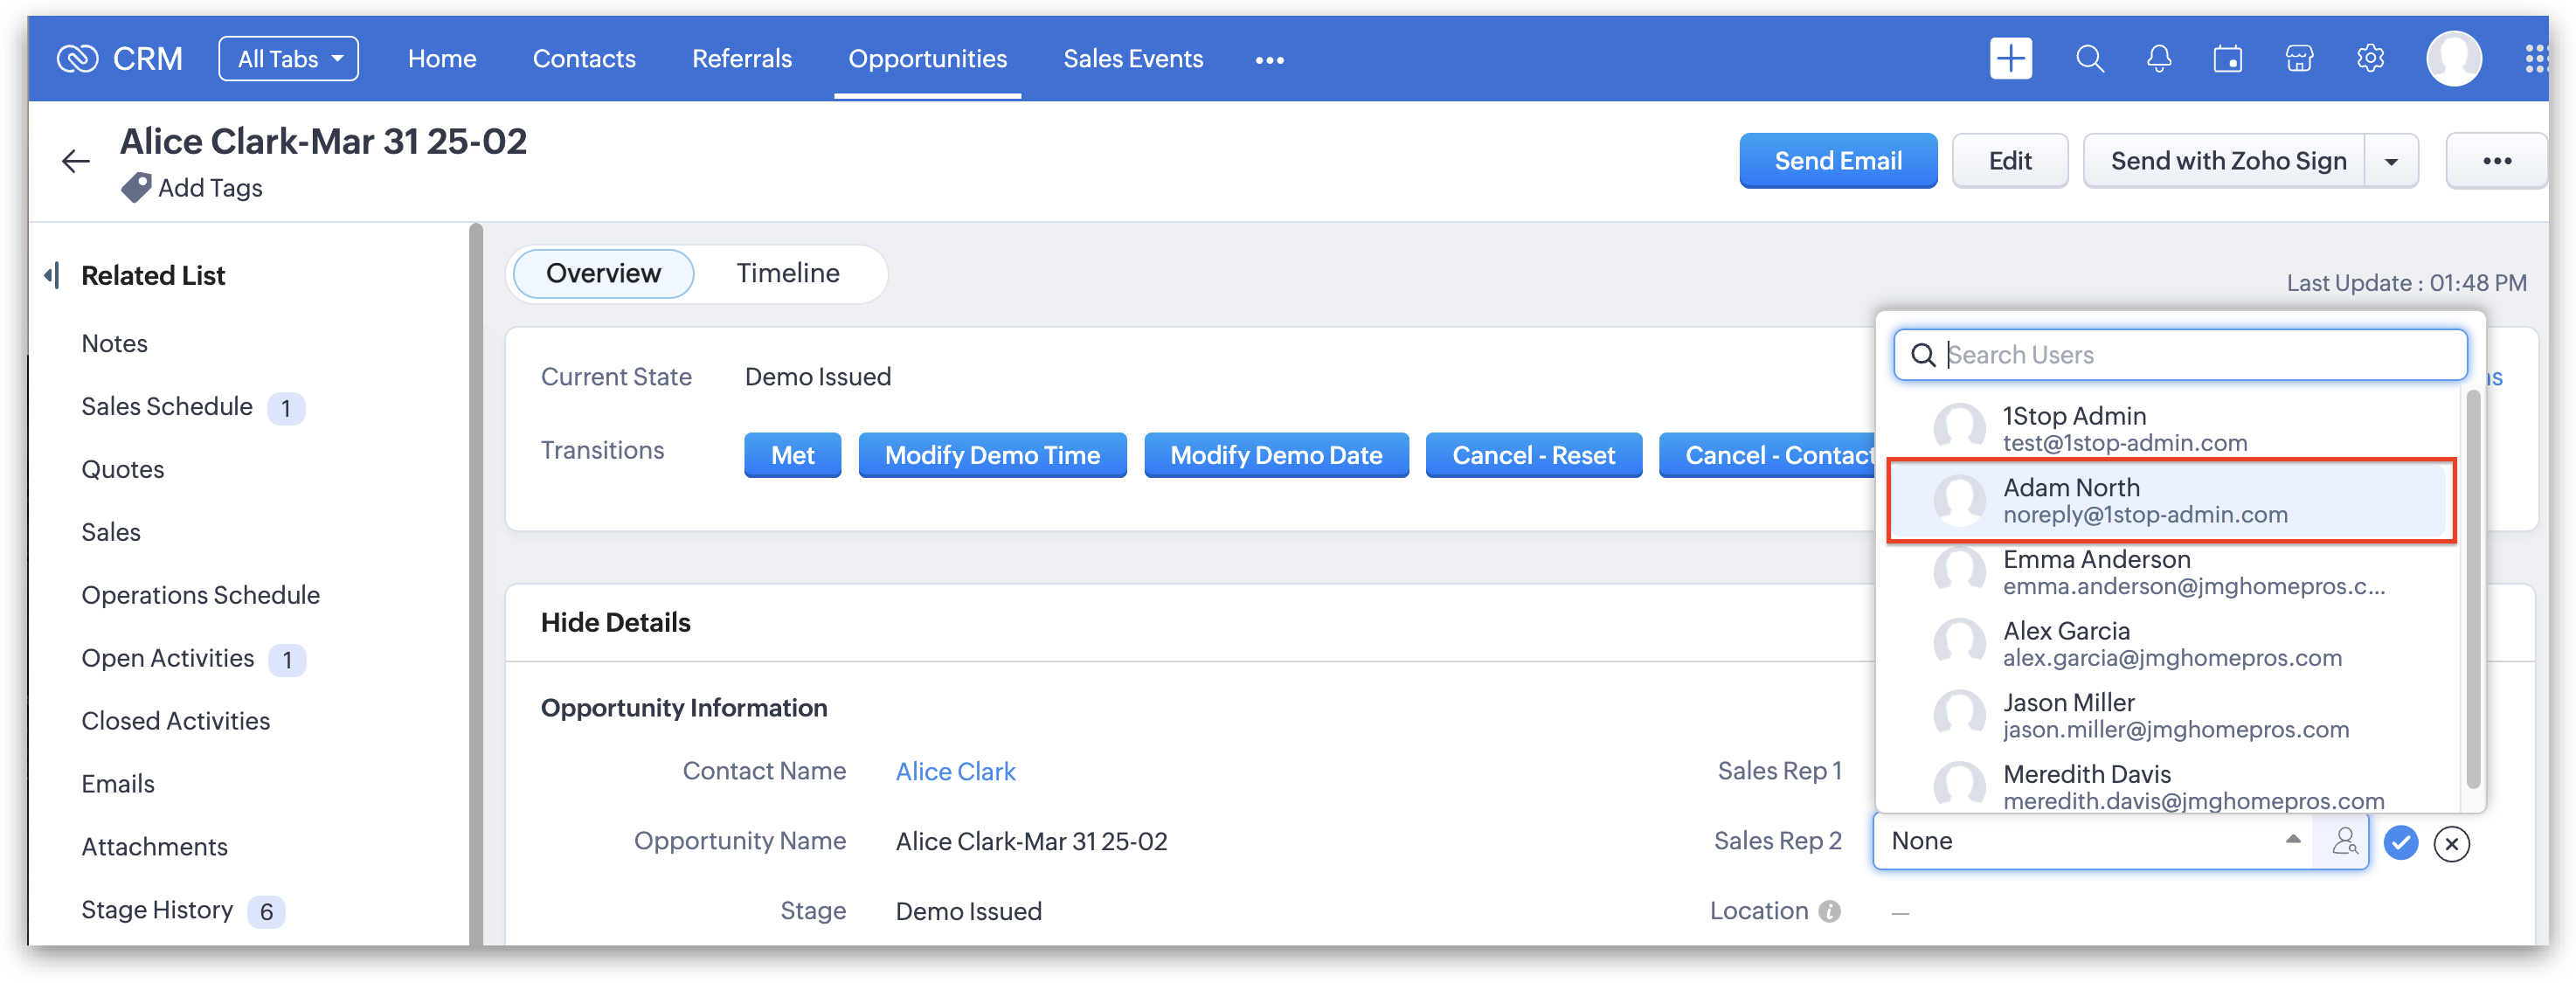This screenshot has width=2576, height=983.
Task: Open the Sales Rep 2 None dropdown
Action: [2090, 841]
